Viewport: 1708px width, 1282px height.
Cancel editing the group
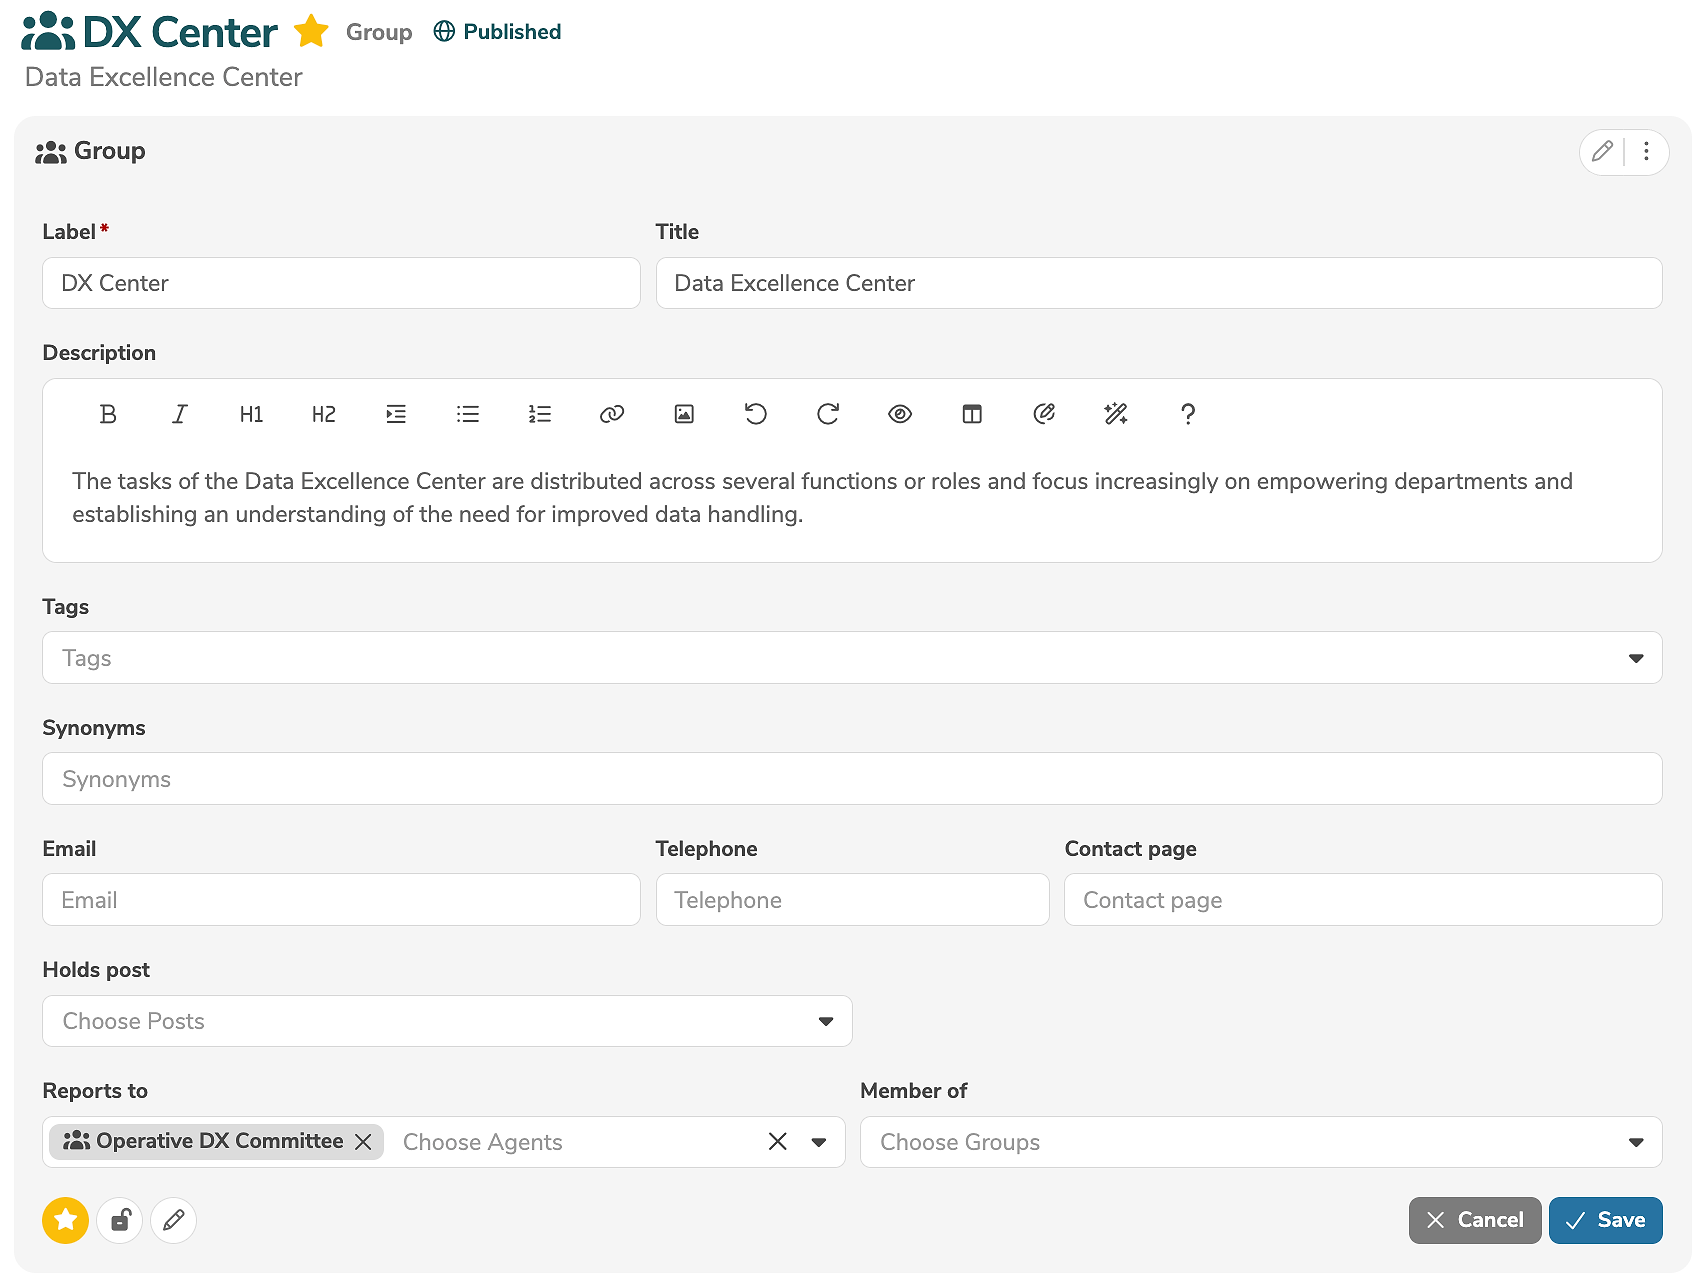tap(1475, 1220)
